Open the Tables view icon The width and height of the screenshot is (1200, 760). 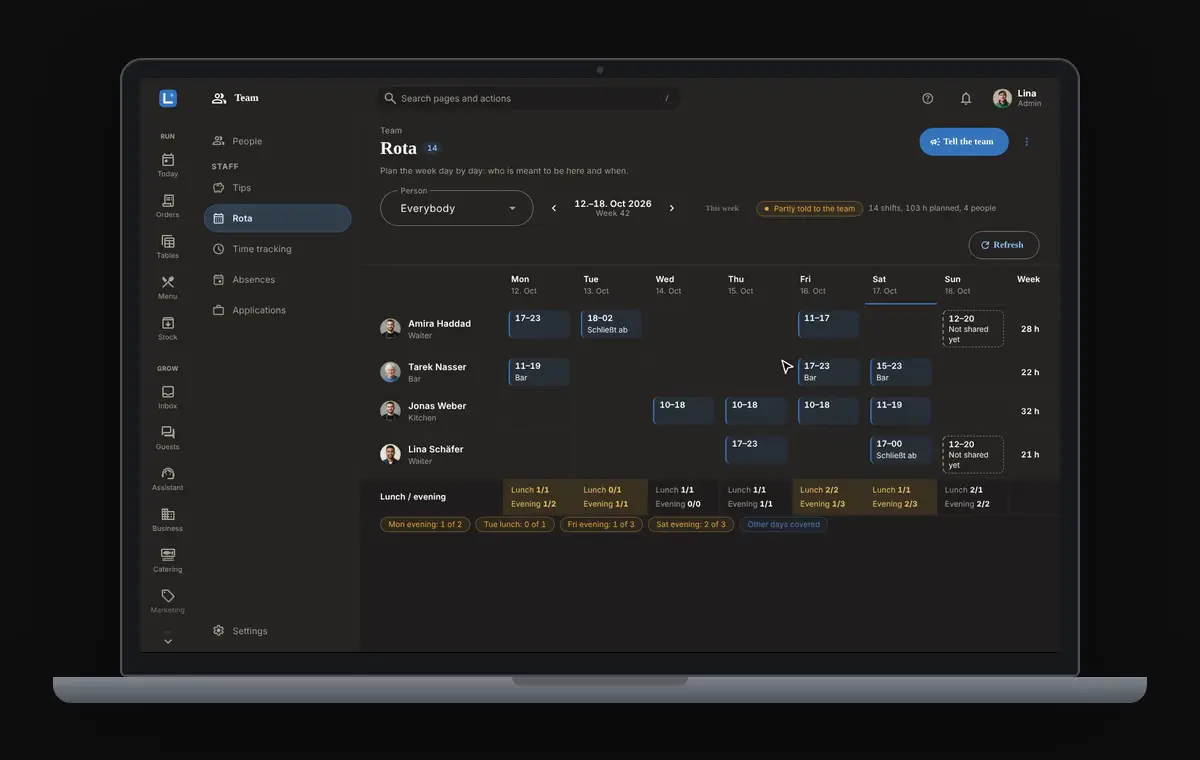tap(167, 247)
